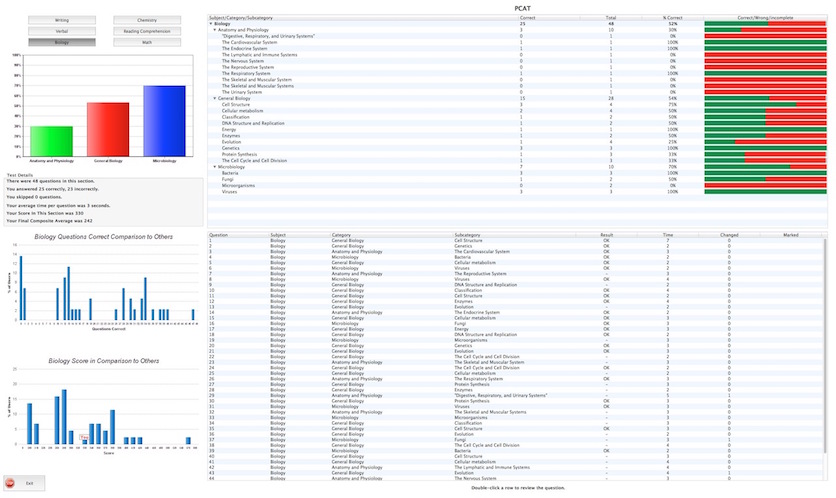Image resolution: width=836 pixels, height=498 pixels.
Task: Click the Microbiology blue chart bar
Action: point(165,121)
